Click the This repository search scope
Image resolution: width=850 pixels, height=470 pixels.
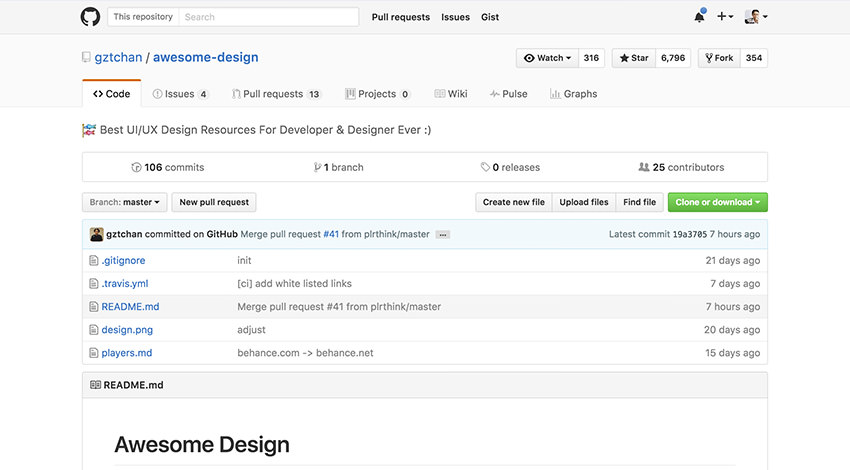(x=143, y=17)
